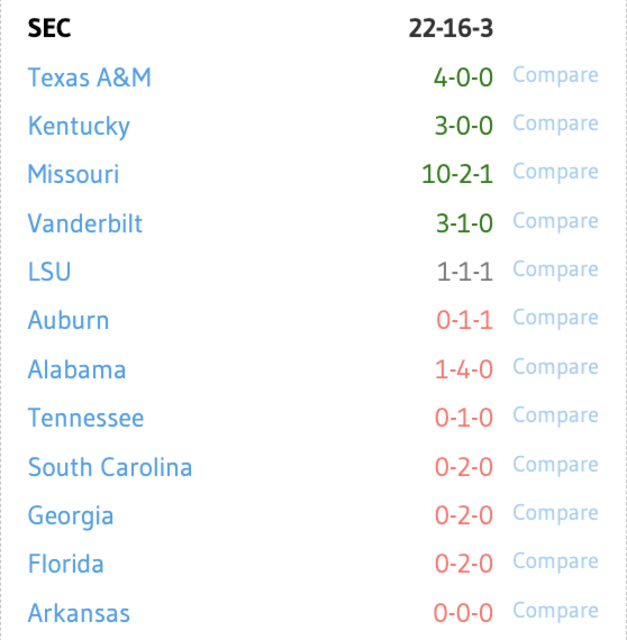The image size is (627, 640).
Task: Open the Tennessee team link
Action: coord(86,418)
